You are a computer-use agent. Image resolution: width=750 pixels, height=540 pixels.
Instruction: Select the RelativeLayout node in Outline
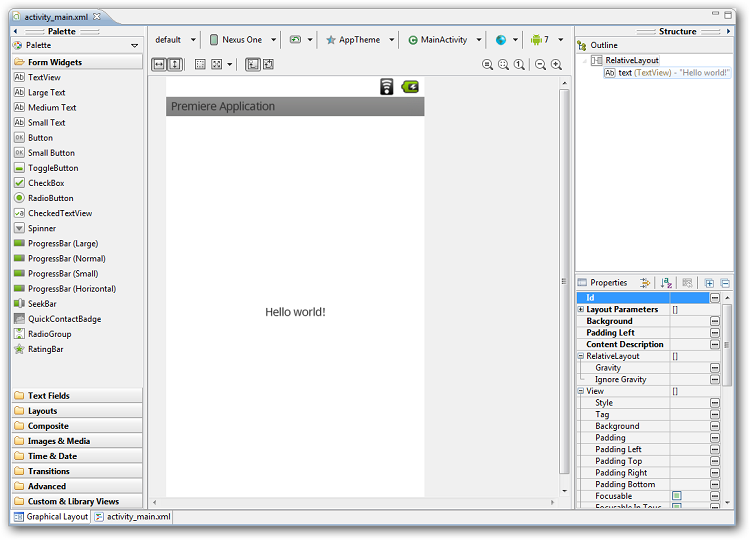[x=631, y=60]
